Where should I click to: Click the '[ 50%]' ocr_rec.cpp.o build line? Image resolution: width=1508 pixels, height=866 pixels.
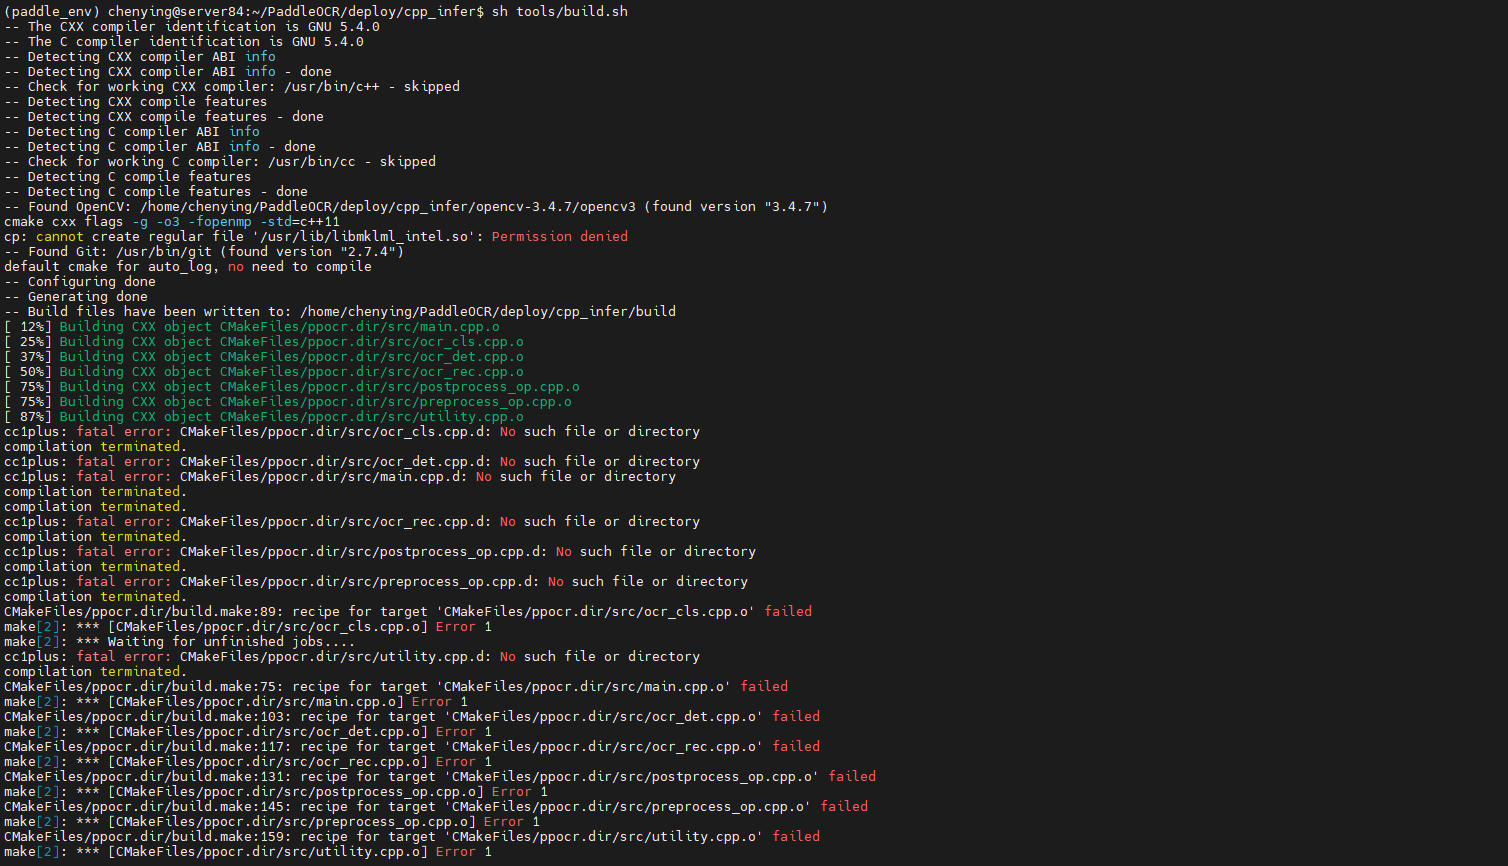pyautogui.click(x=264, y=371)
